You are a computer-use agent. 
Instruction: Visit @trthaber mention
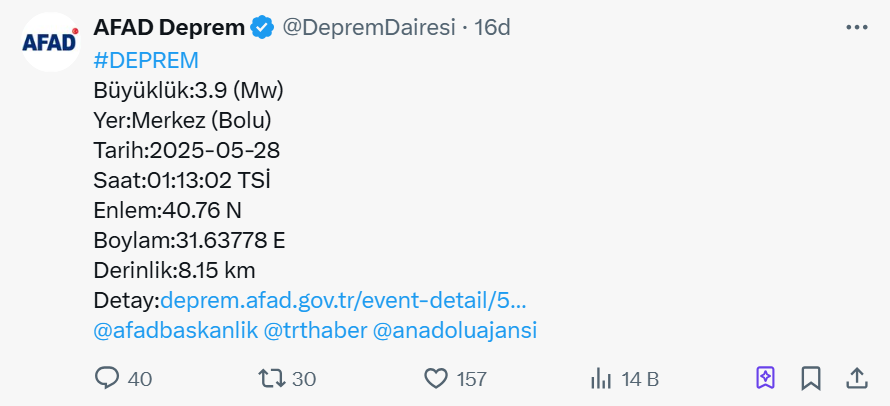(x=315, y=330)
